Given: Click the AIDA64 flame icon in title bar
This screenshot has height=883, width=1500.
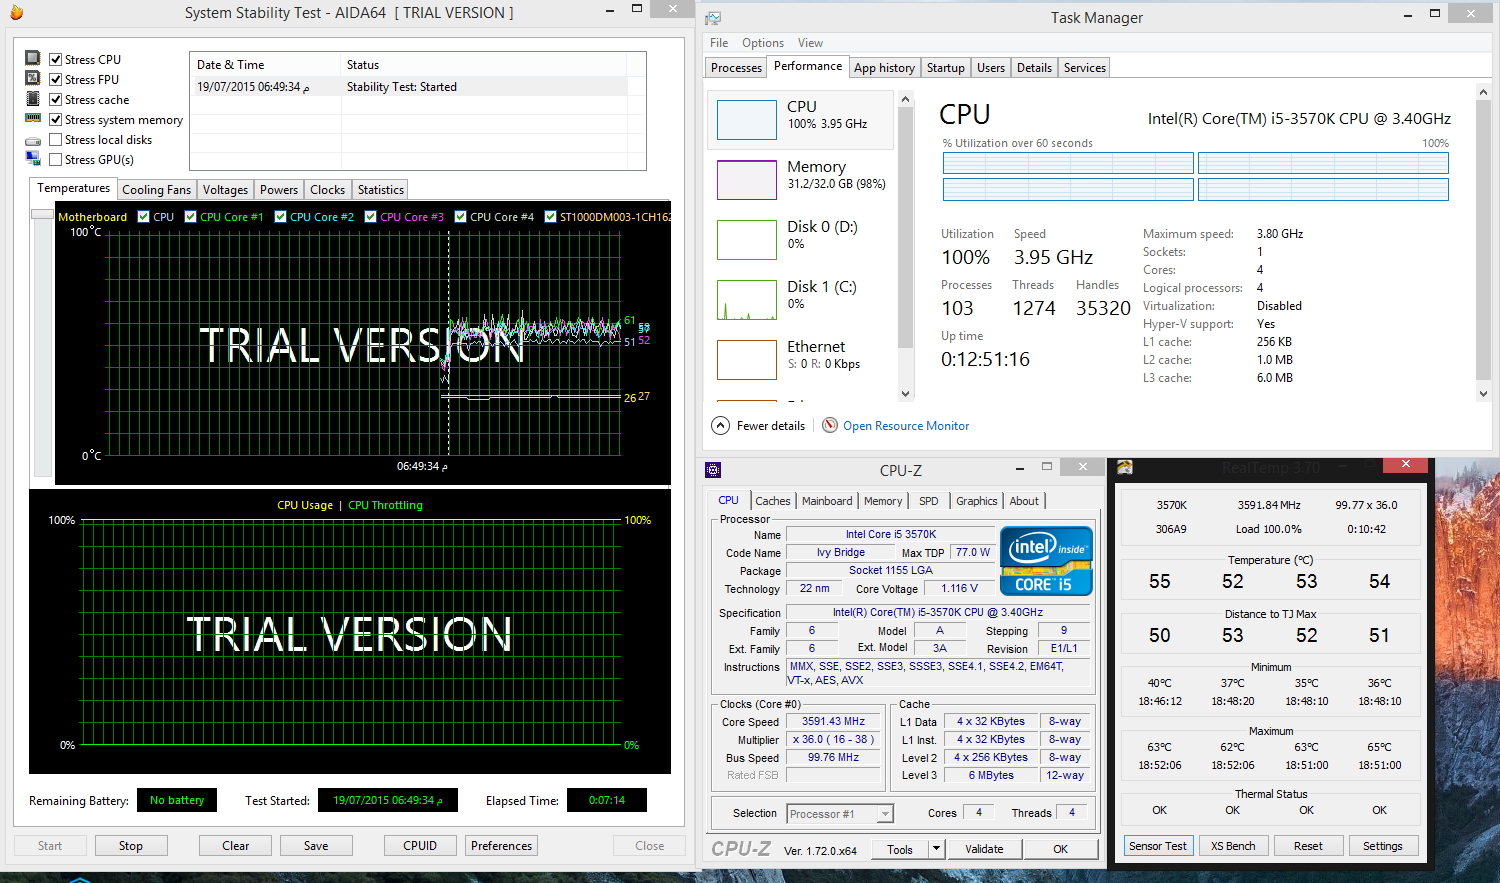Looking at the screenshot, I should (x=15, y=13).
